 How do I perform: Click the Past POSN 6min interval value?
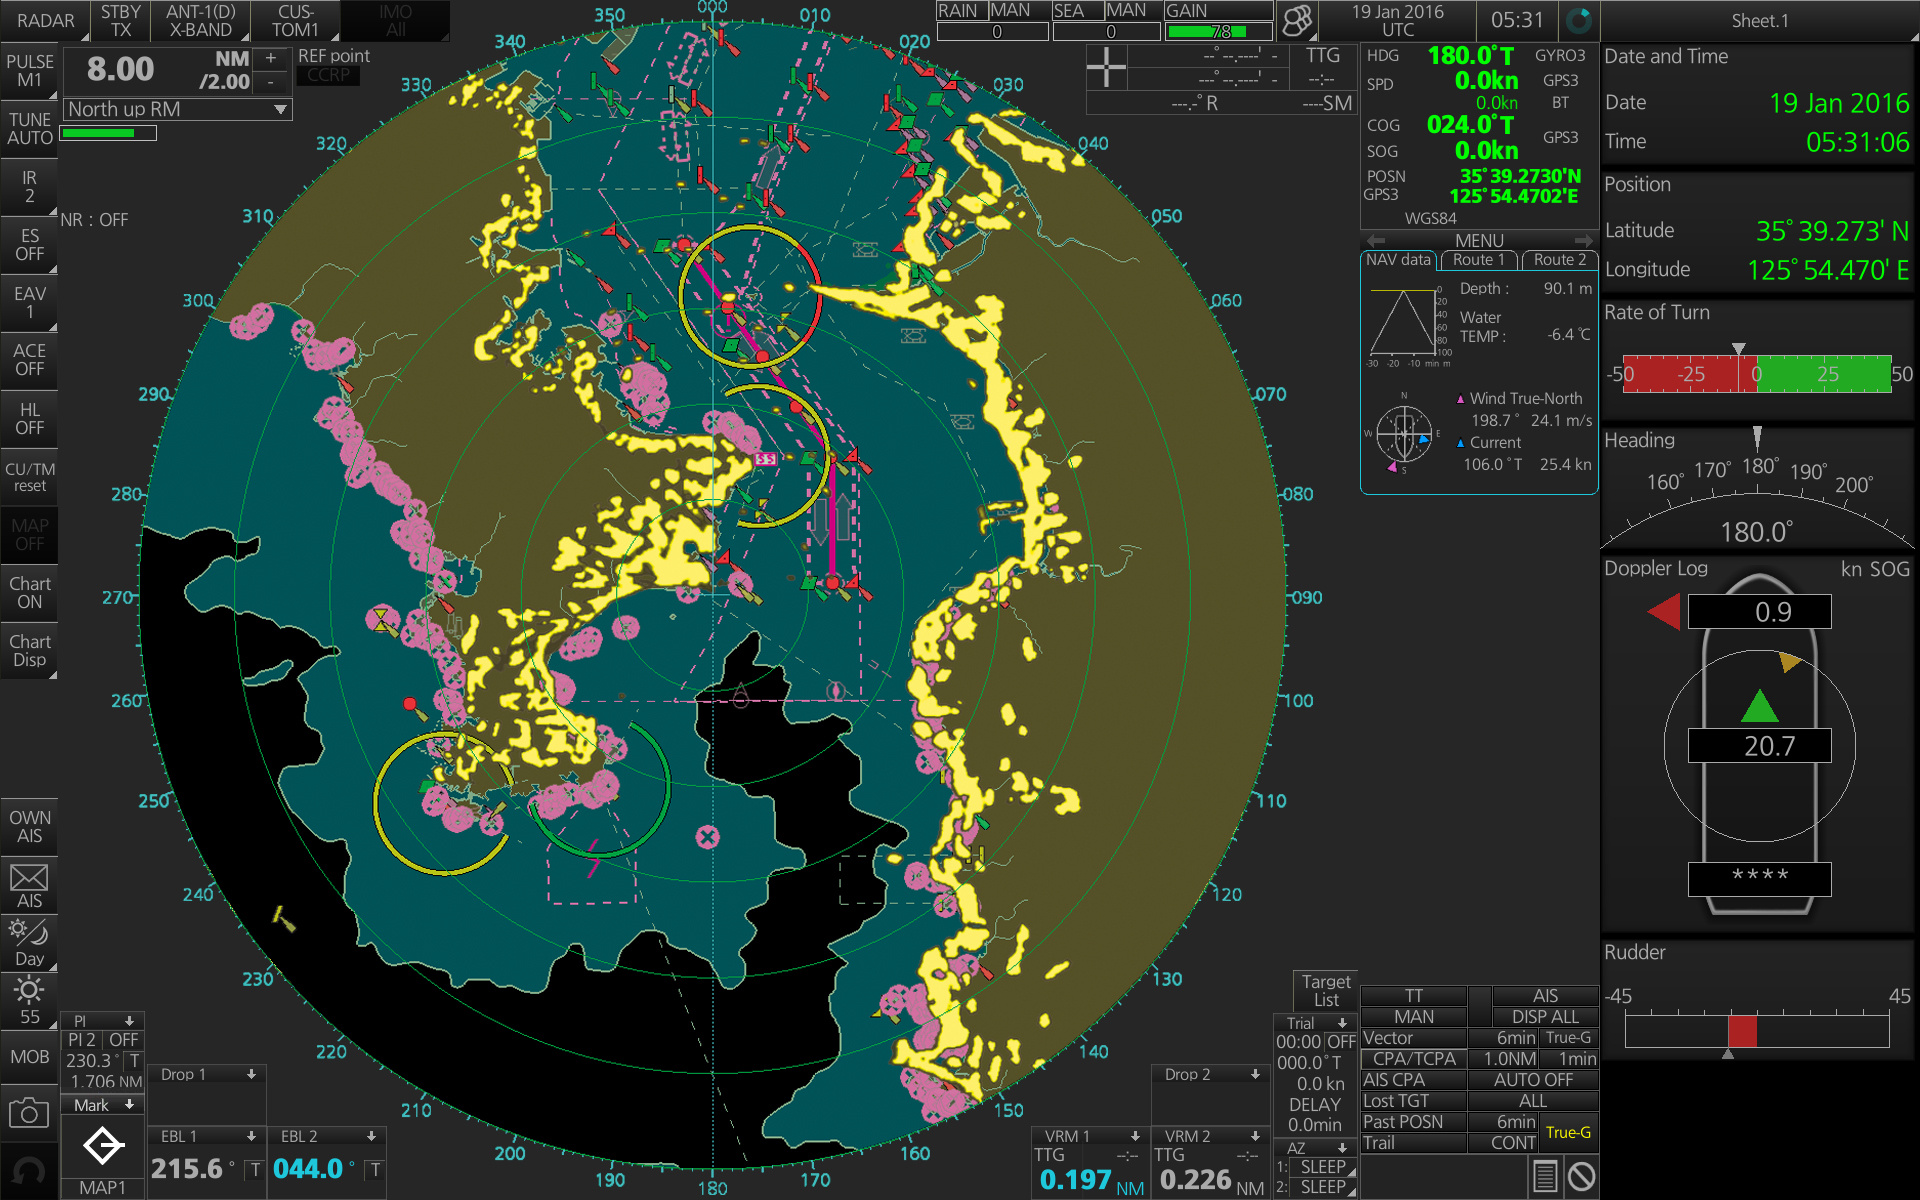point(1504,1122)
